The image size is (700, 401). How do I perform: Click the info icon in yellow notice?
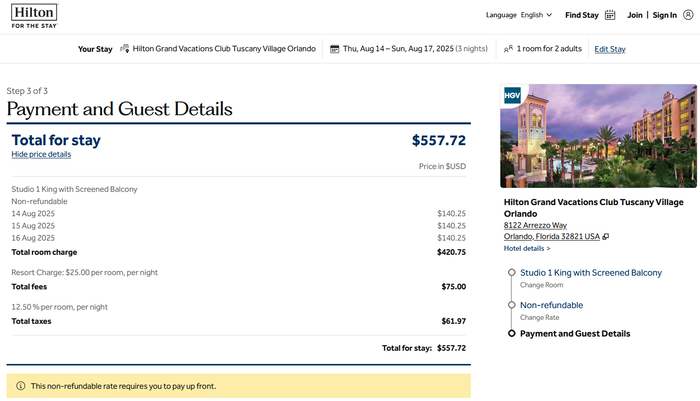(21, 386)
